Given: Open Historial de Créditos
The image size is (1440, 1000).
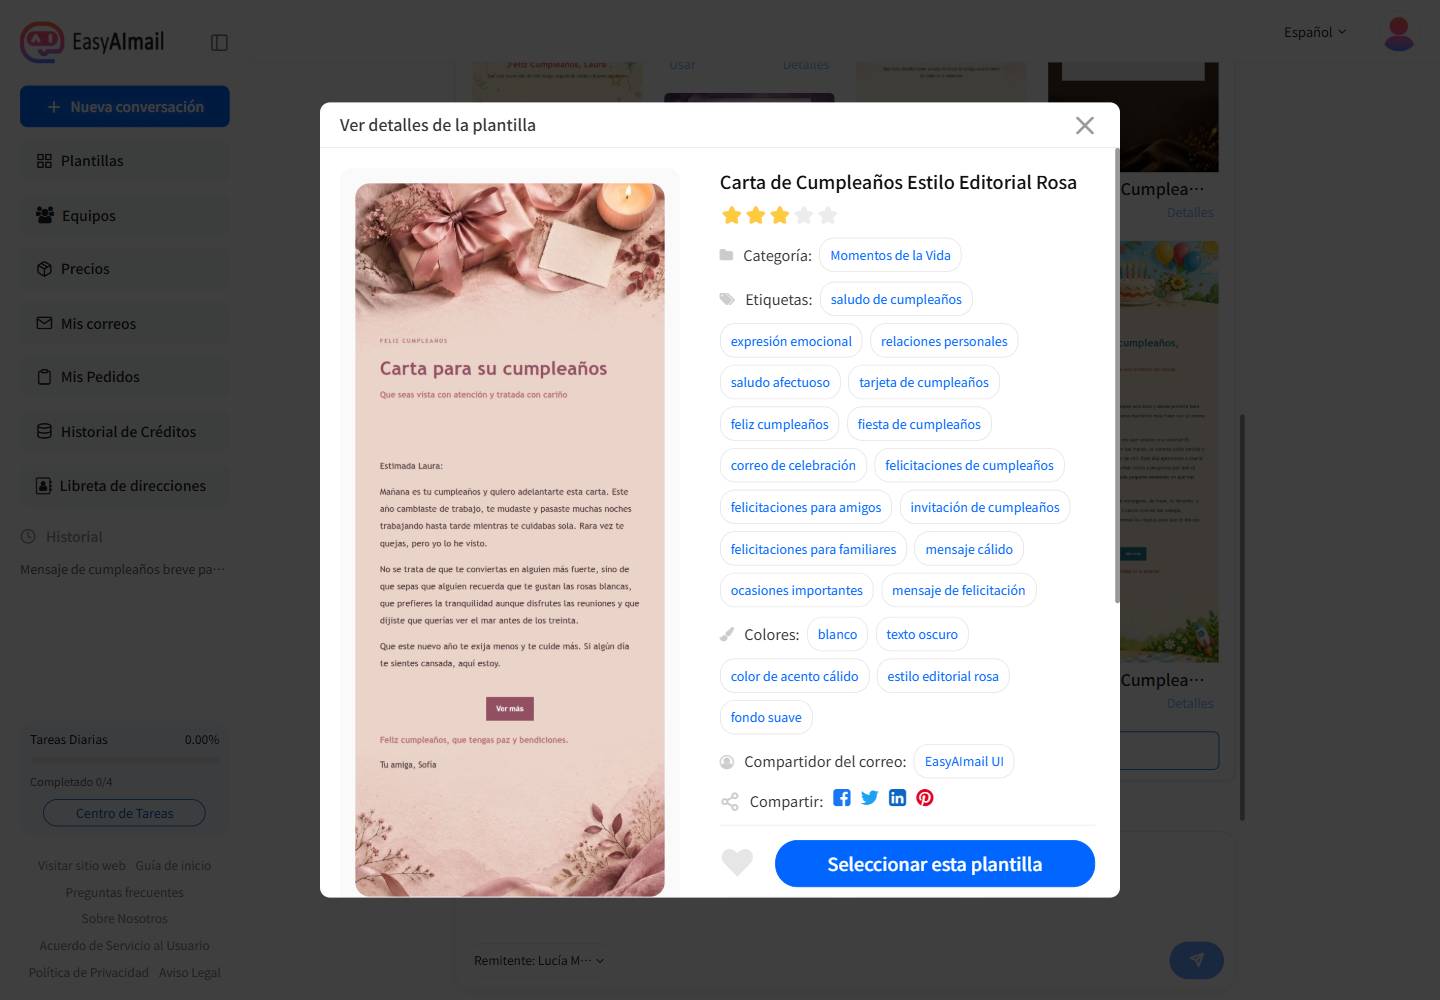Looking at the screenshot, I should [x=125, y=431].
